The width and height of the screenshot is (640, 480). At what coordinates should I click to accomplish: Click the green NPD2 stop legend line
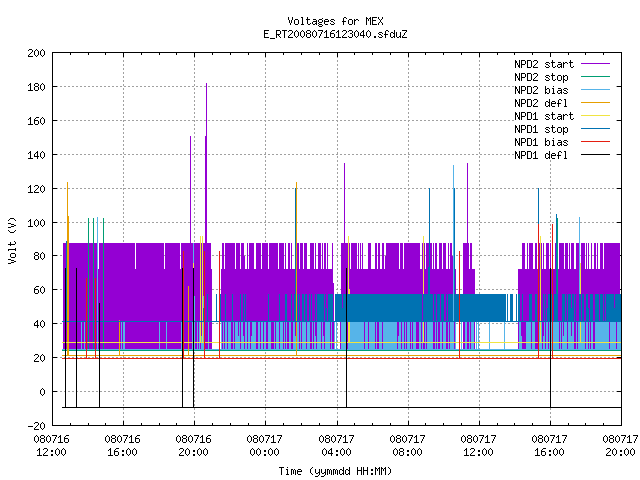click(595, 76)
